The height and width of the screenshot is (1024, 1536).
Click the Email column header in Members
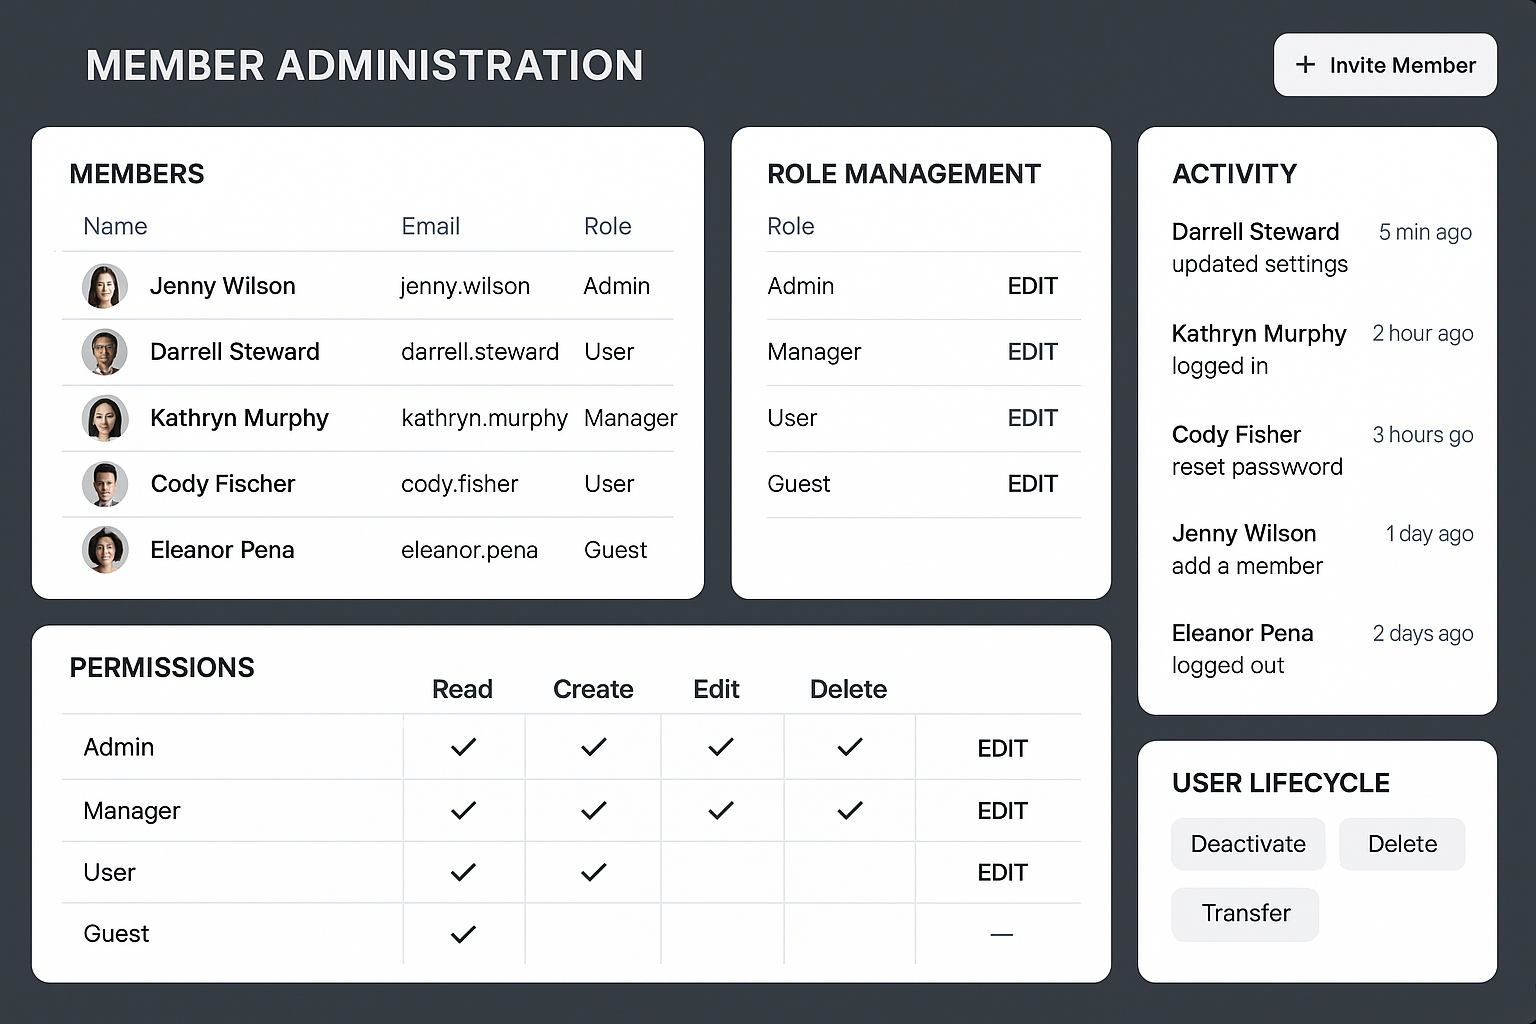tap(430, 226)
